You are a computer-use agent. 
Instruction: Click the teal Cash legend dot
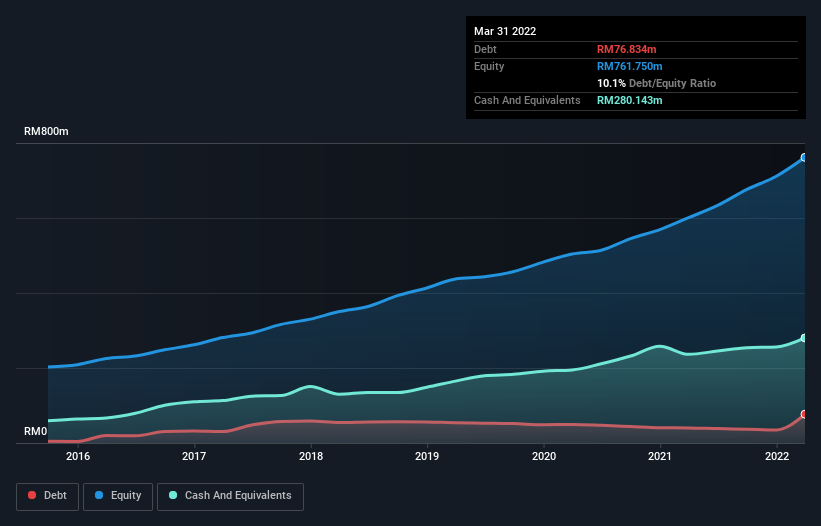tap(173, 495)
